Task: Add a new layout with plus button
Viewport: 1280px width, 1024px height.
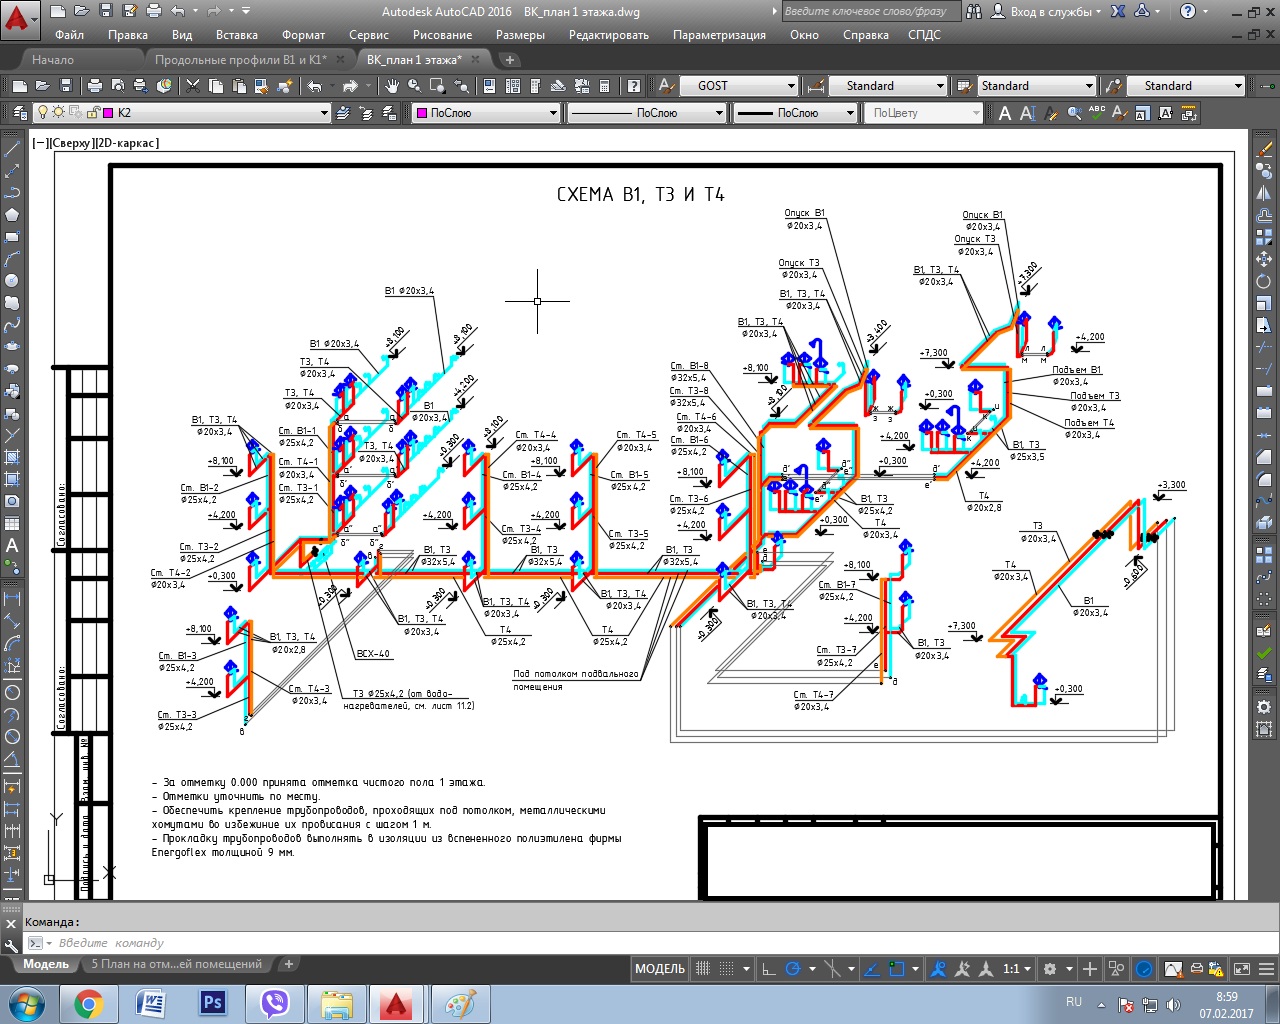Action: [x=288, y=965]
